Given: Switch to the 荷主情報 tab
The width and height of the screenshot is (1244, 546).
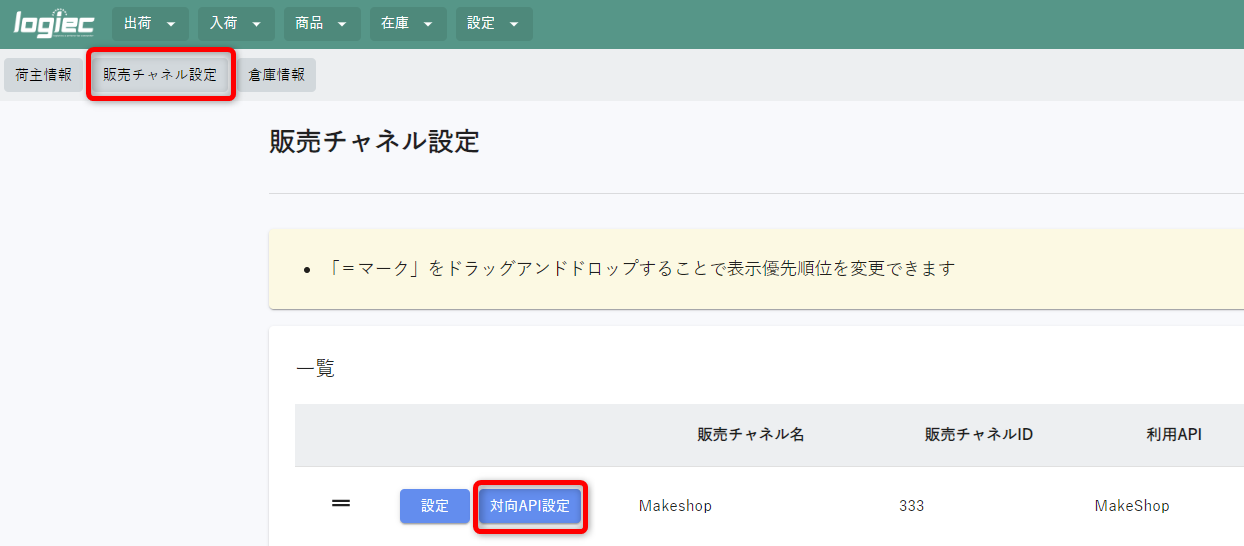Looking at the screenshot, I should (44, 75).
